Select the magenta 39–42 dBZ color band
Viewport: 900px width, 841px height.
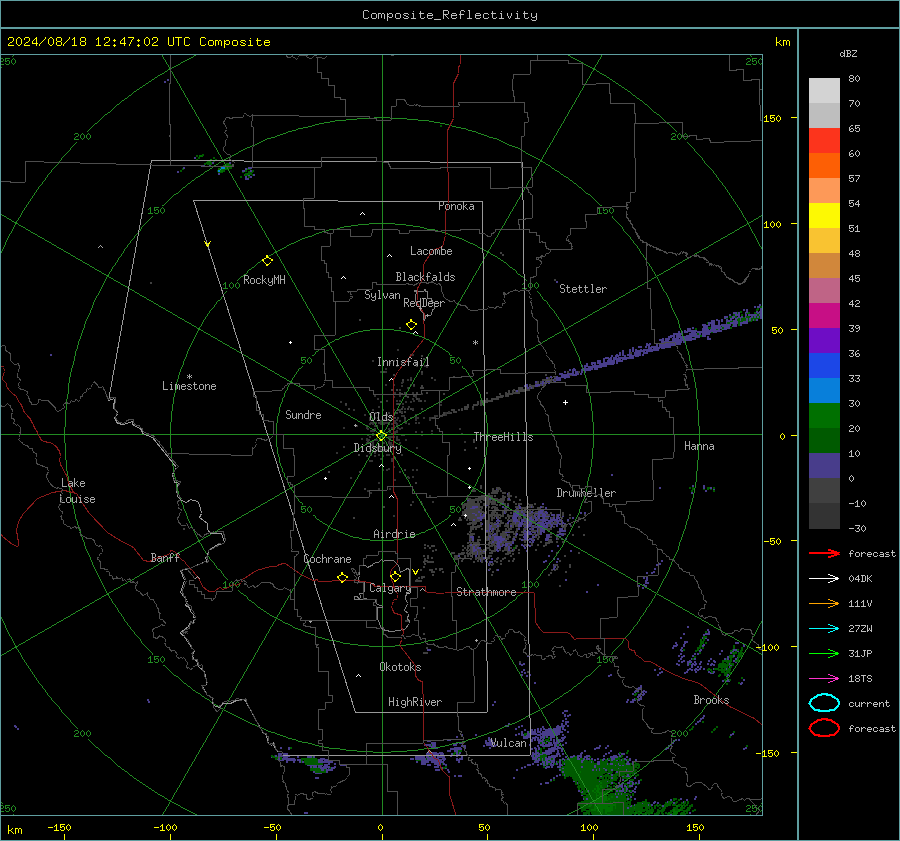[x=824, y=315]
